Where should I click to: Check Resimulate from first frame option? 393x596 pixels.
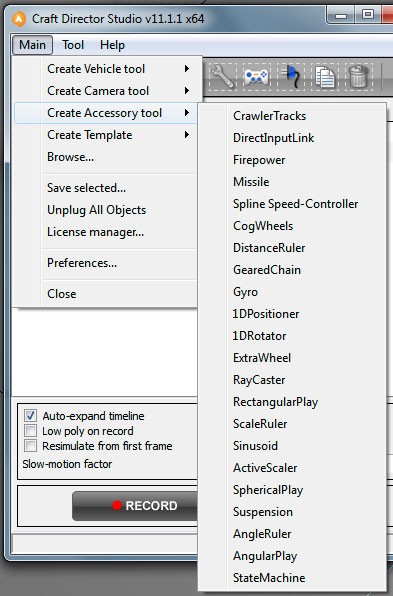30,445
